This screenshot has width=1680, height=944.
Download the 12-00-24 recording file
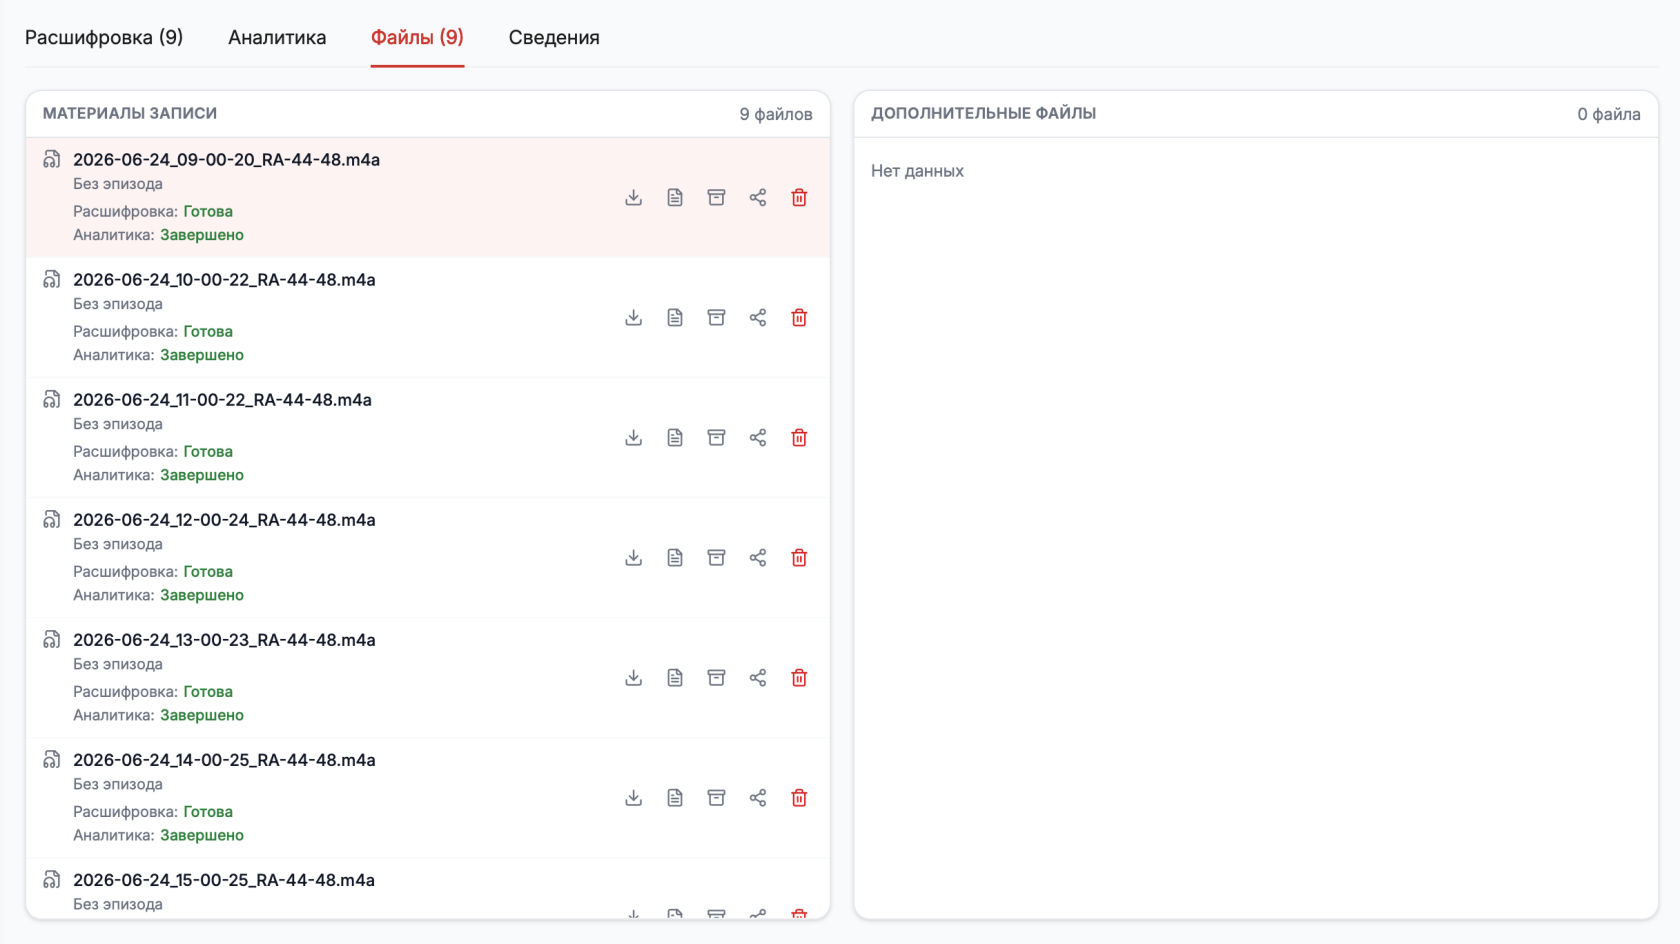633,557
